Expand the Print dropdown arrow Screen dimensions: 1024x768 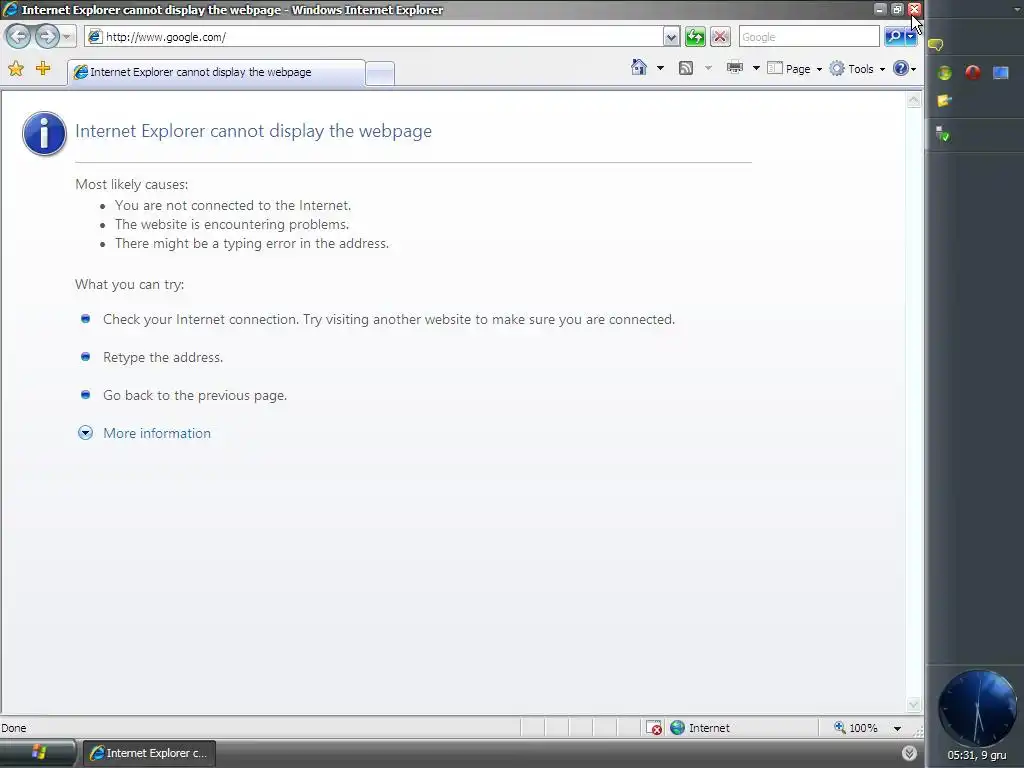tap(756, 68)
